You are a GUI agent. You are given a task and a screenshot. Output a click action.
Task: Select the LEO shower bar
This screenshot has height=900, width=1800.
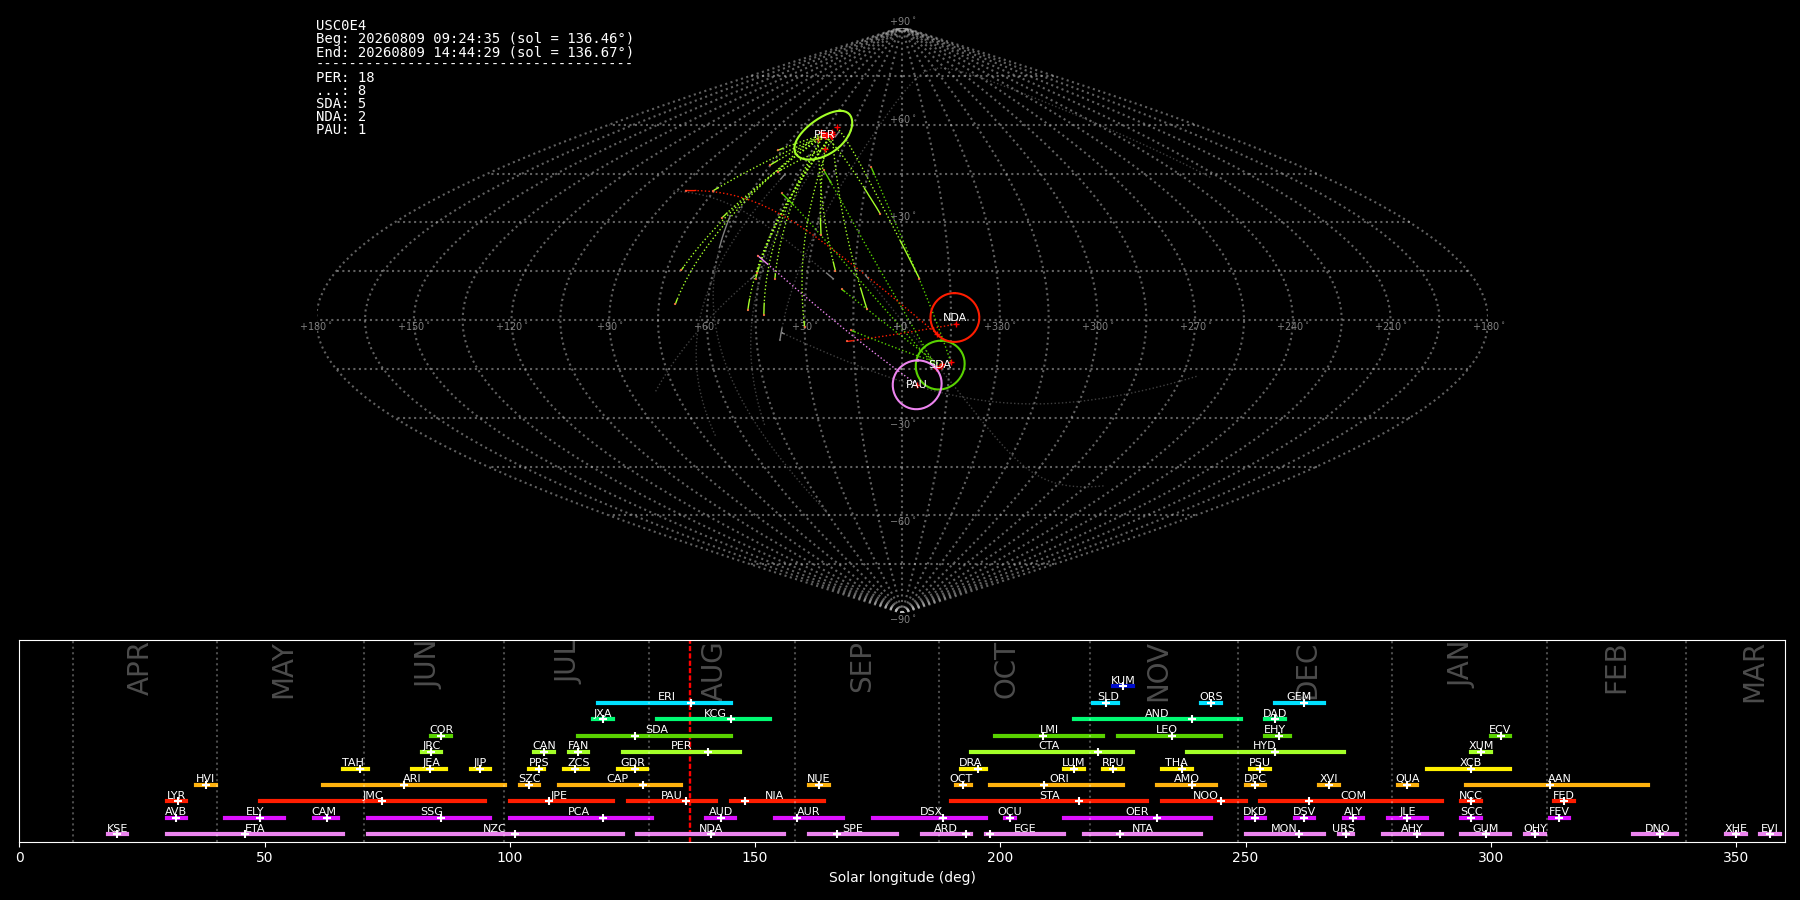tap(1169, 736)
